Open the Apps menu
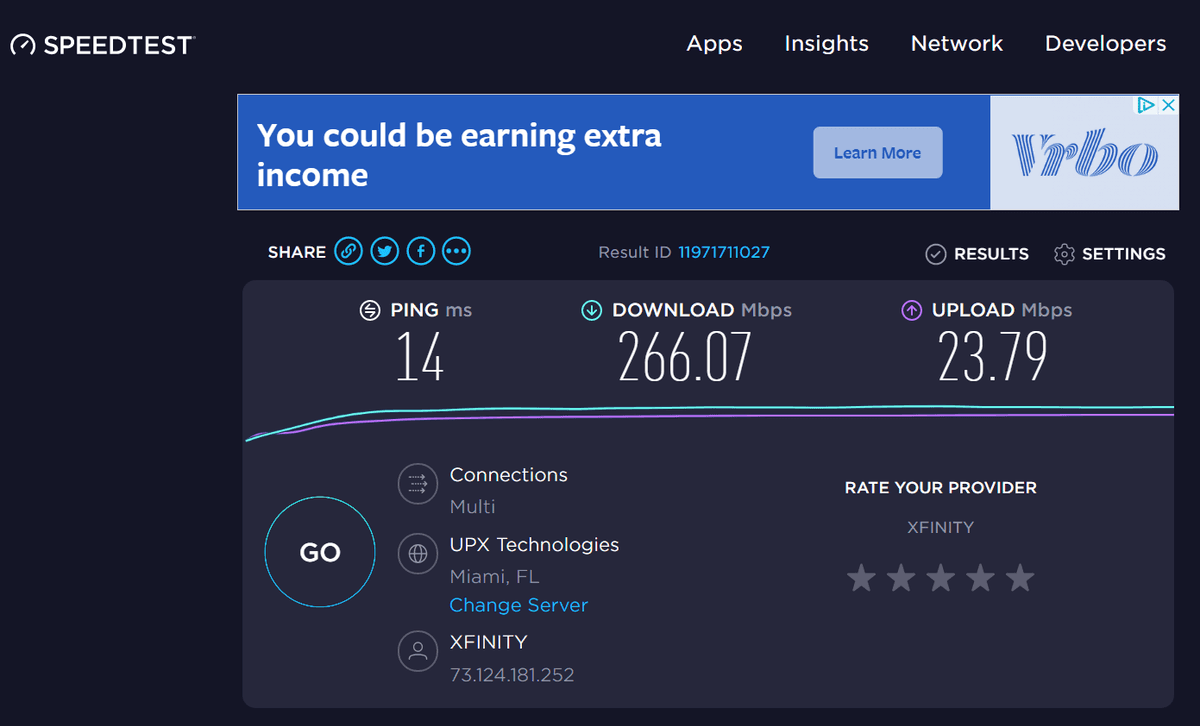This screenshot has width=1200, height=726. [x=714, y=44]
